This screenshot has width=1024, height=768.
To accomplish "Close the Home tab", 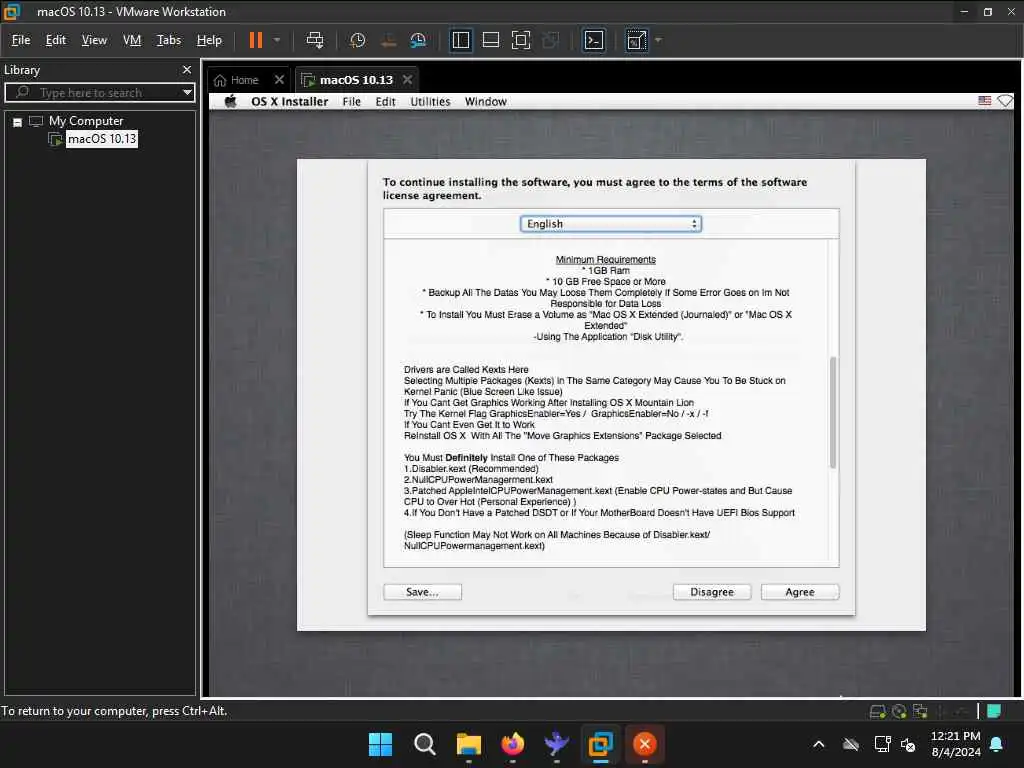I will click(279, 80).
